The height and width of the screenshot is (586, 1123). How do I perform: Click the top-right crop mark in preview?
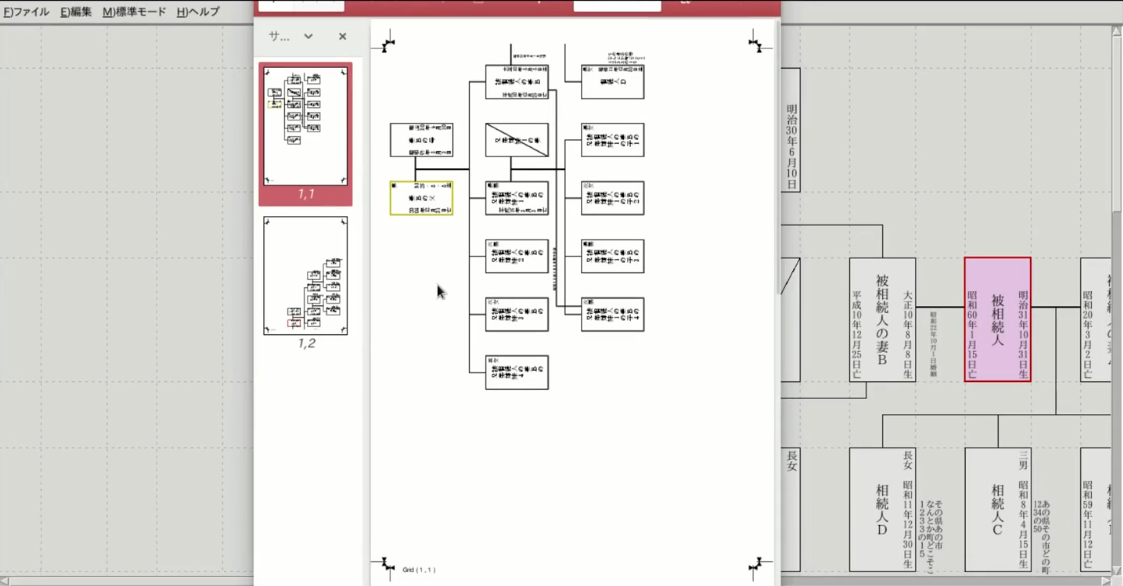(762, 43)
